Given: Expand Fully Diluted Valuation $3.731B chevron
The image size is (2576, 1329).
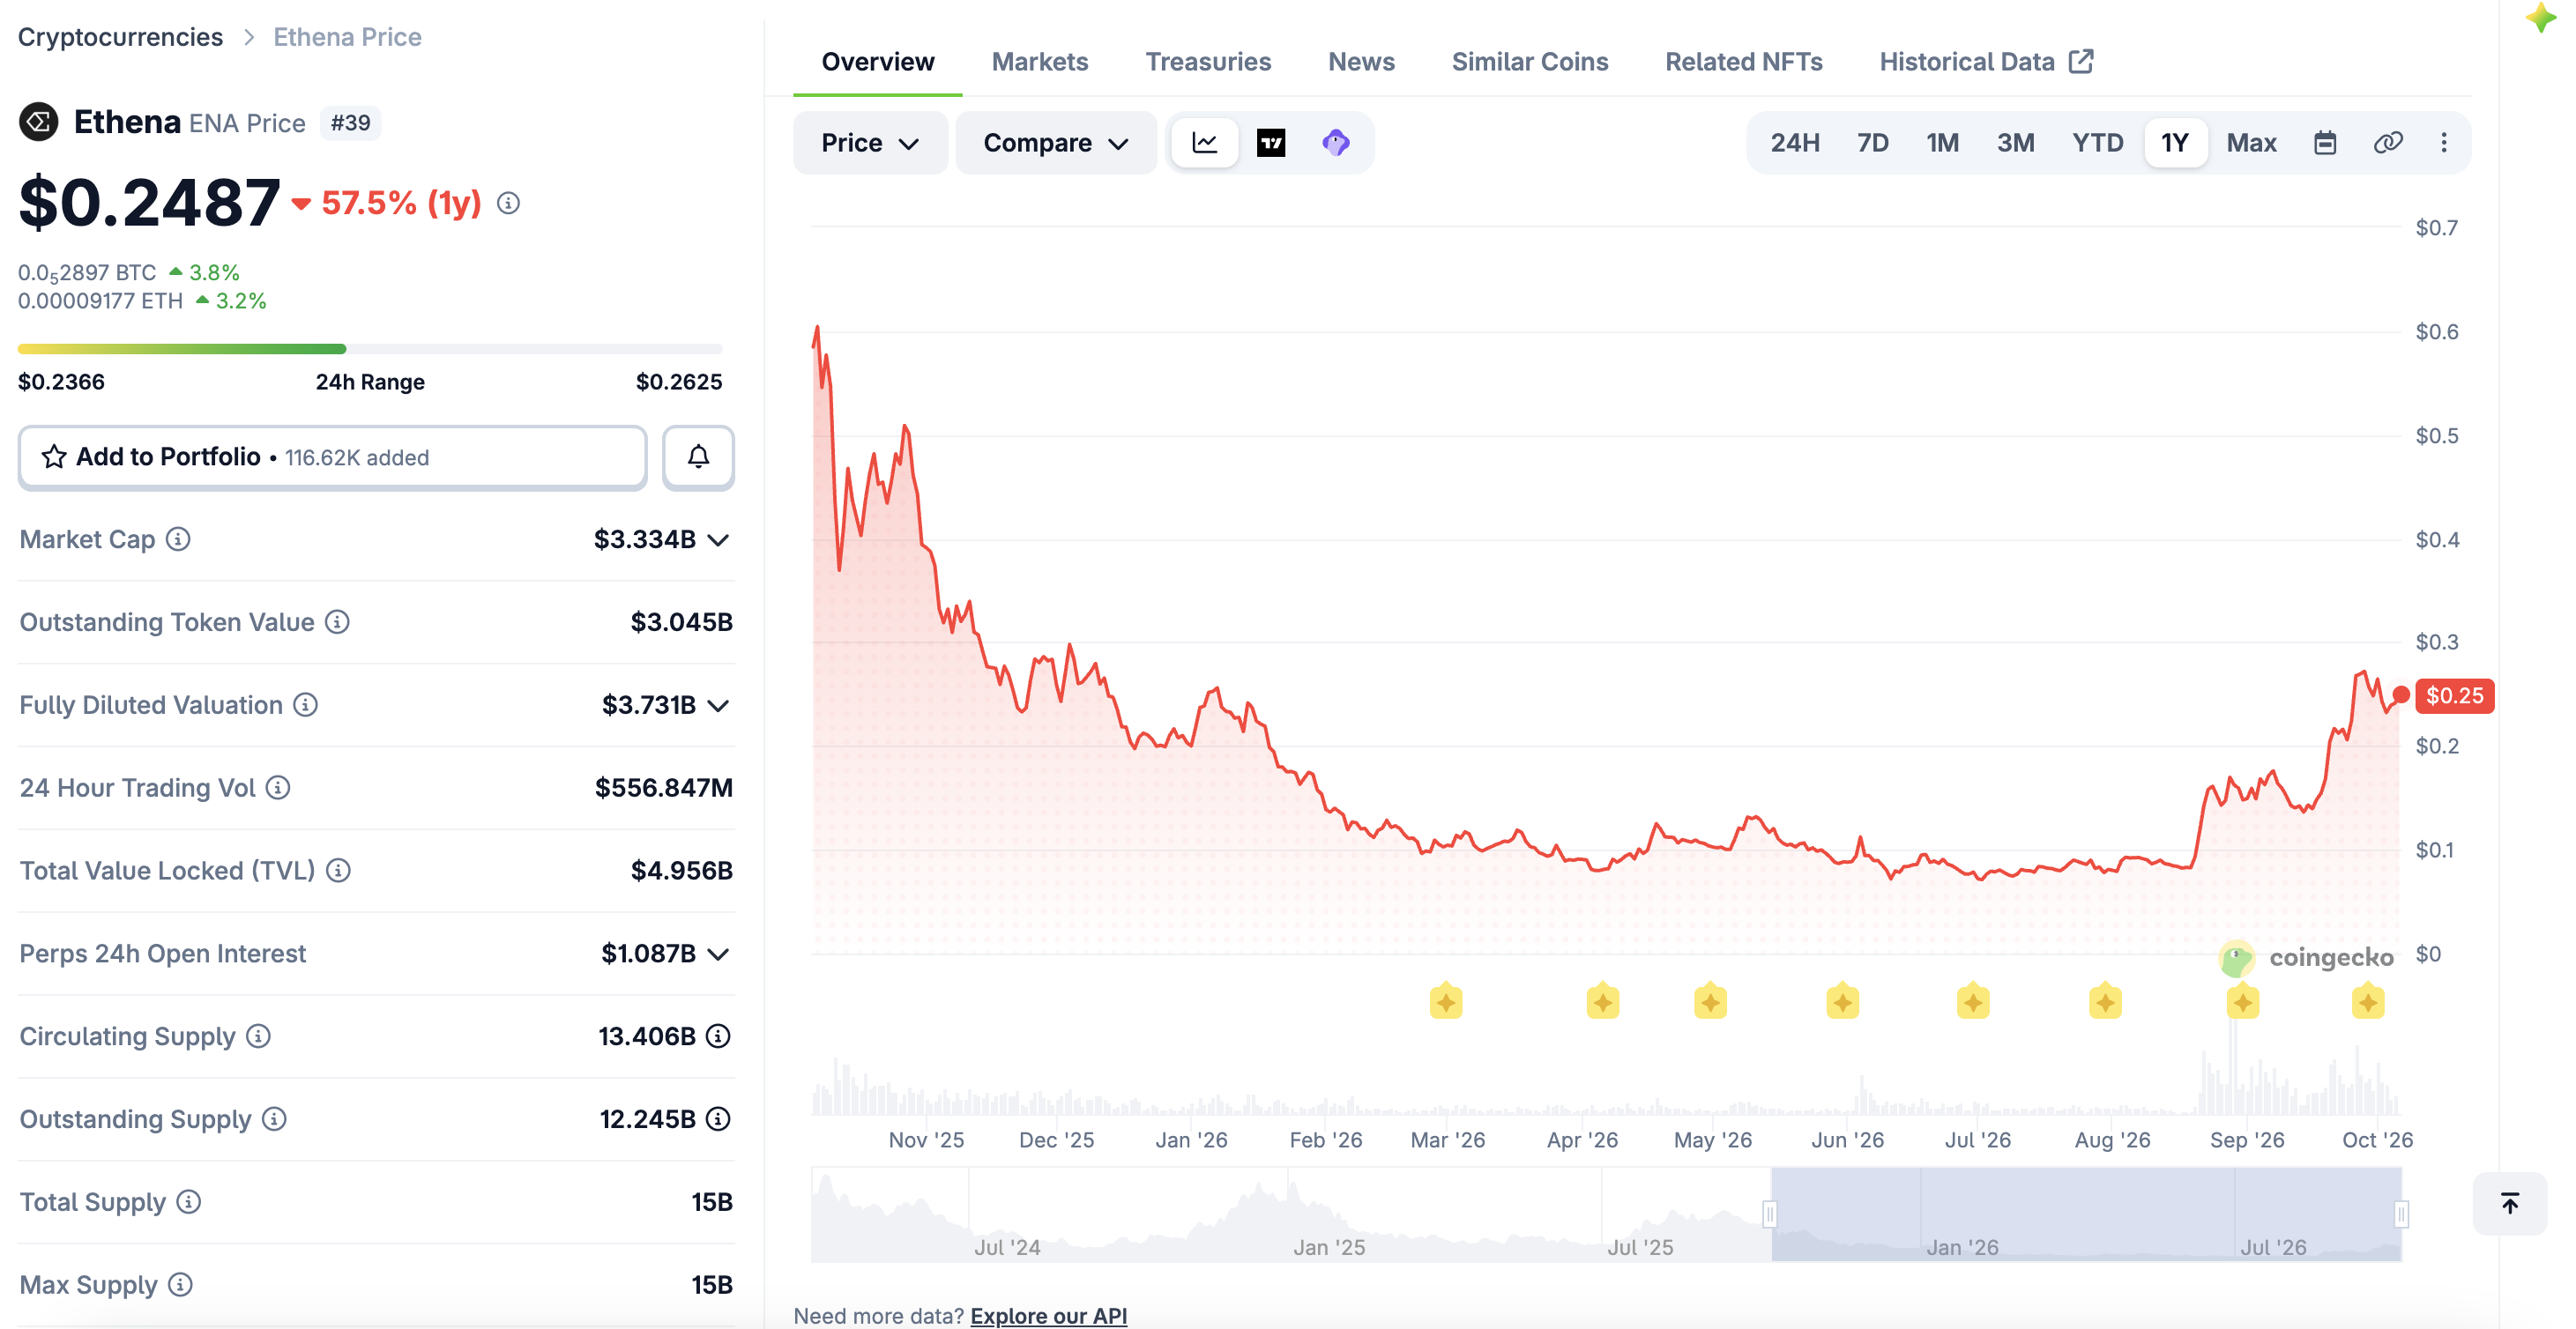Looking at the screenshot, I should [718, 706].
